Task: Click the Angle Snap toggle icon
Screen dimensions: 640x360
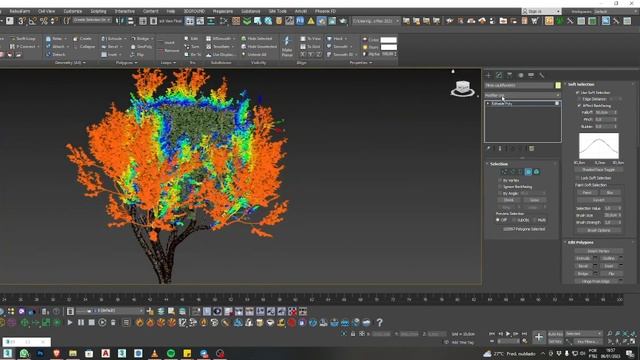Action: [33, 21]
